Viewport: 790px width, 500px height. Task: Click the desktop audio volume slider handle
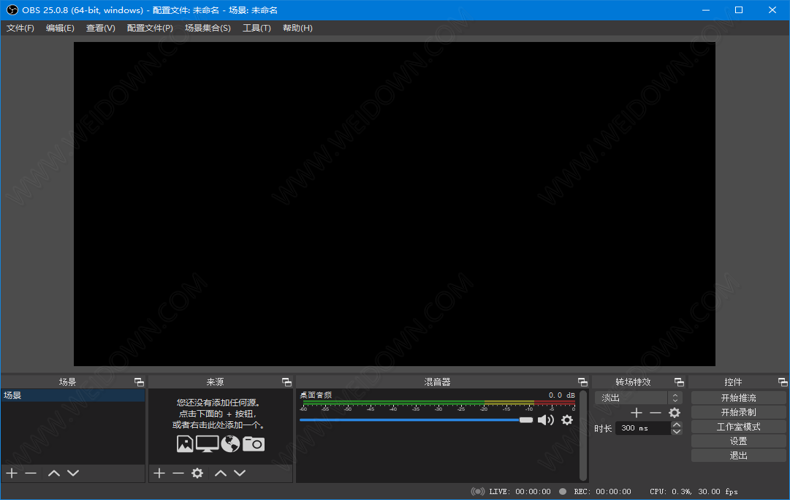pyautogui.click(x=526, y=420)
